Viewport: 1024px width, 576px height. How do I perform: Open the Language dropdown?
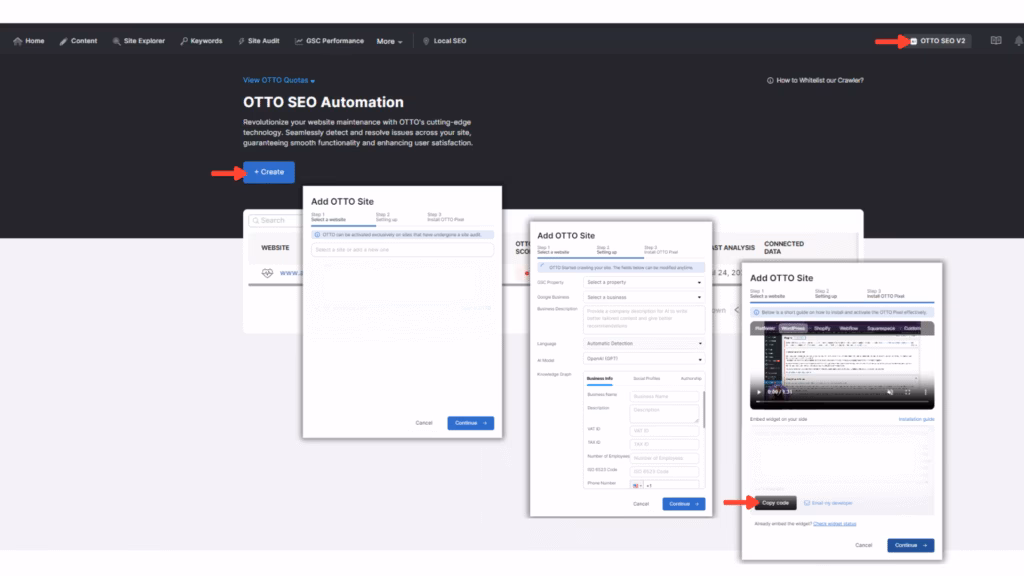coord(644,343)
